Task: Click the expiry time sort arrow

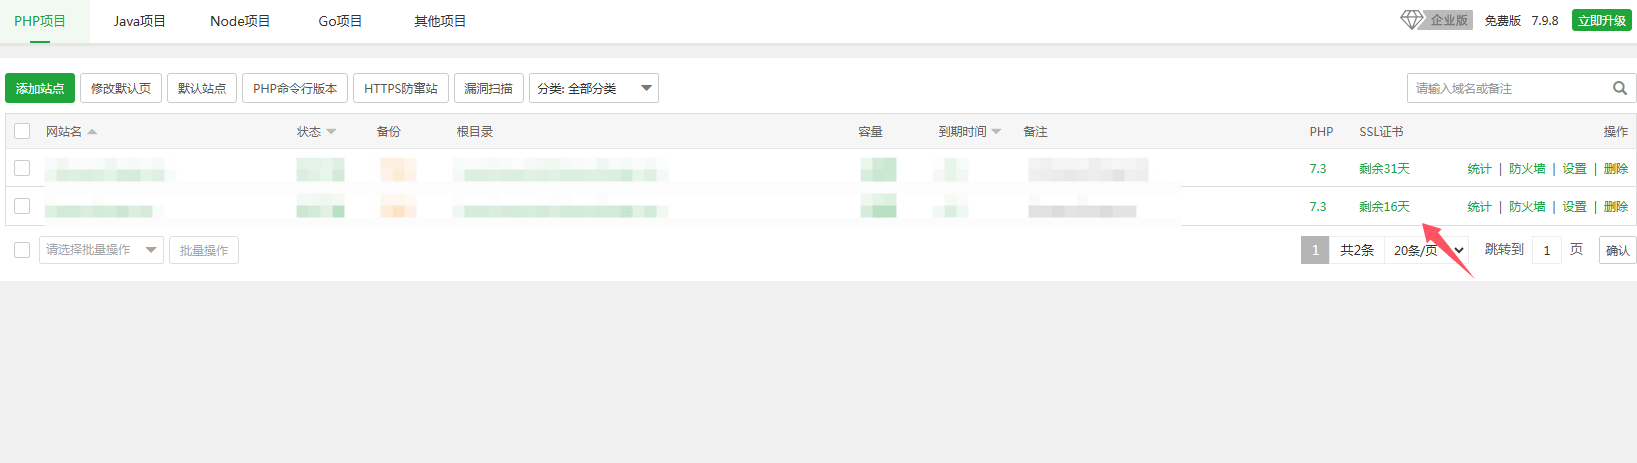Action: [x=996, y=132]
